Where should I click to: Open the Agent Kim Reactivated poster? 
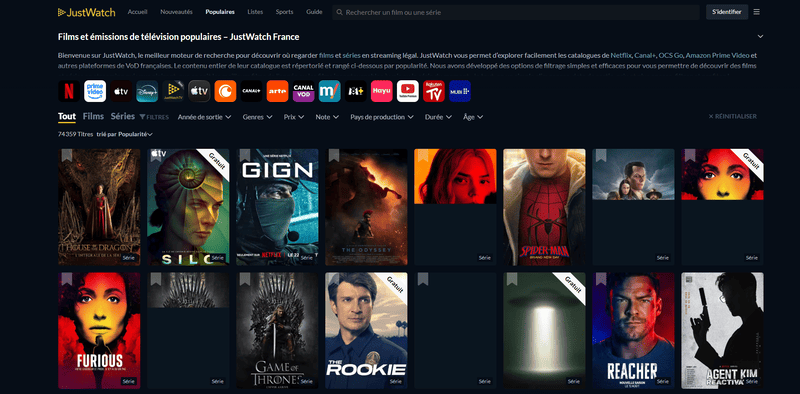pyautogui.click(x=722, y=331)
